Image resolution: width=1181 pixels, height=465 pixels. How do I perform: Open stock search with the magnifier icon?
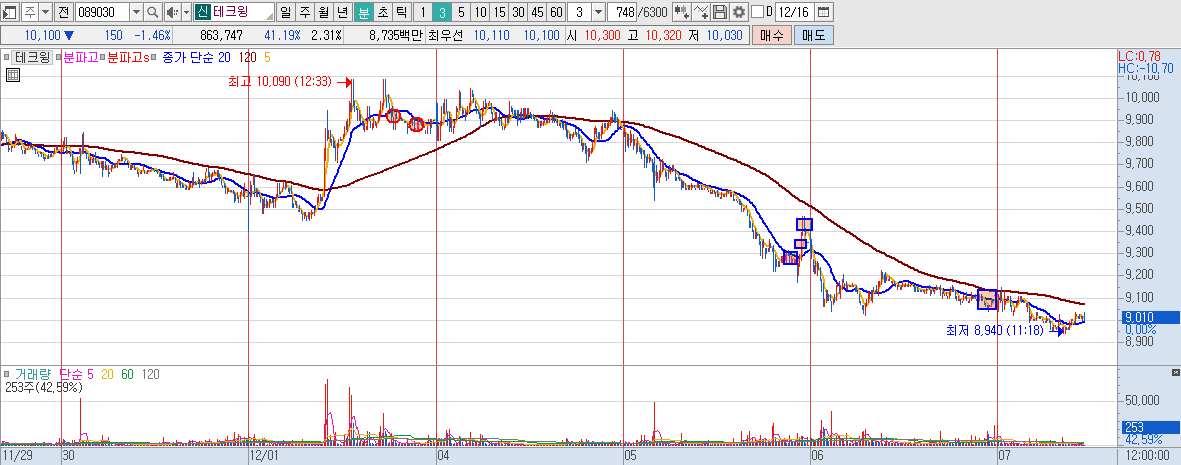[x=152, y=12]
